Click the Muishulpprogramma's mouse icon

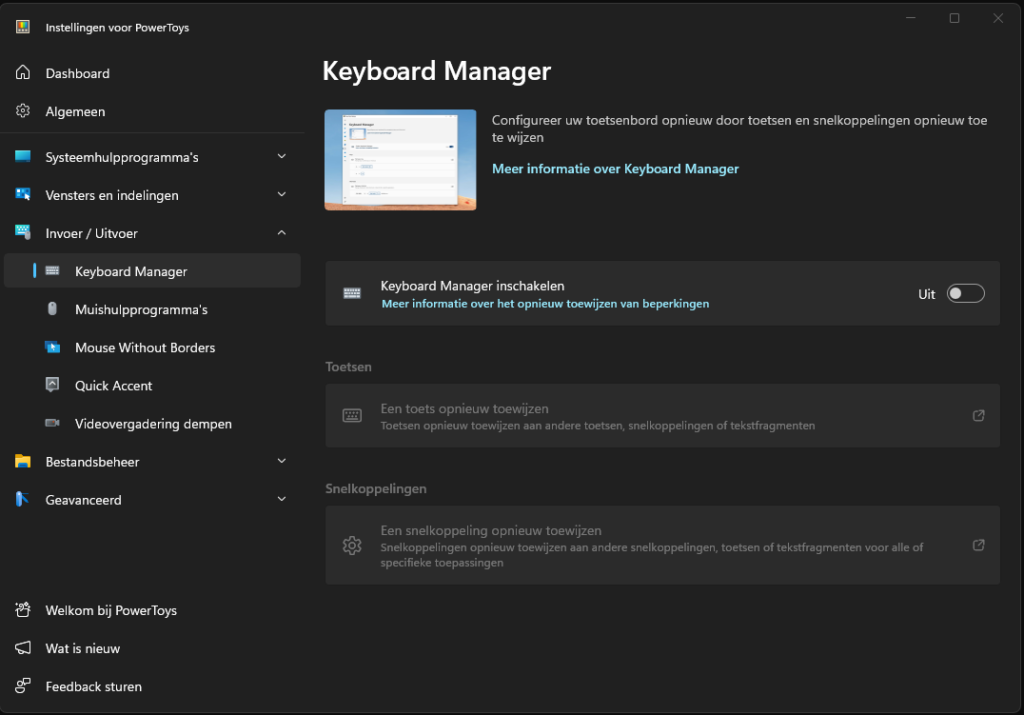click(x=52, y=308)
